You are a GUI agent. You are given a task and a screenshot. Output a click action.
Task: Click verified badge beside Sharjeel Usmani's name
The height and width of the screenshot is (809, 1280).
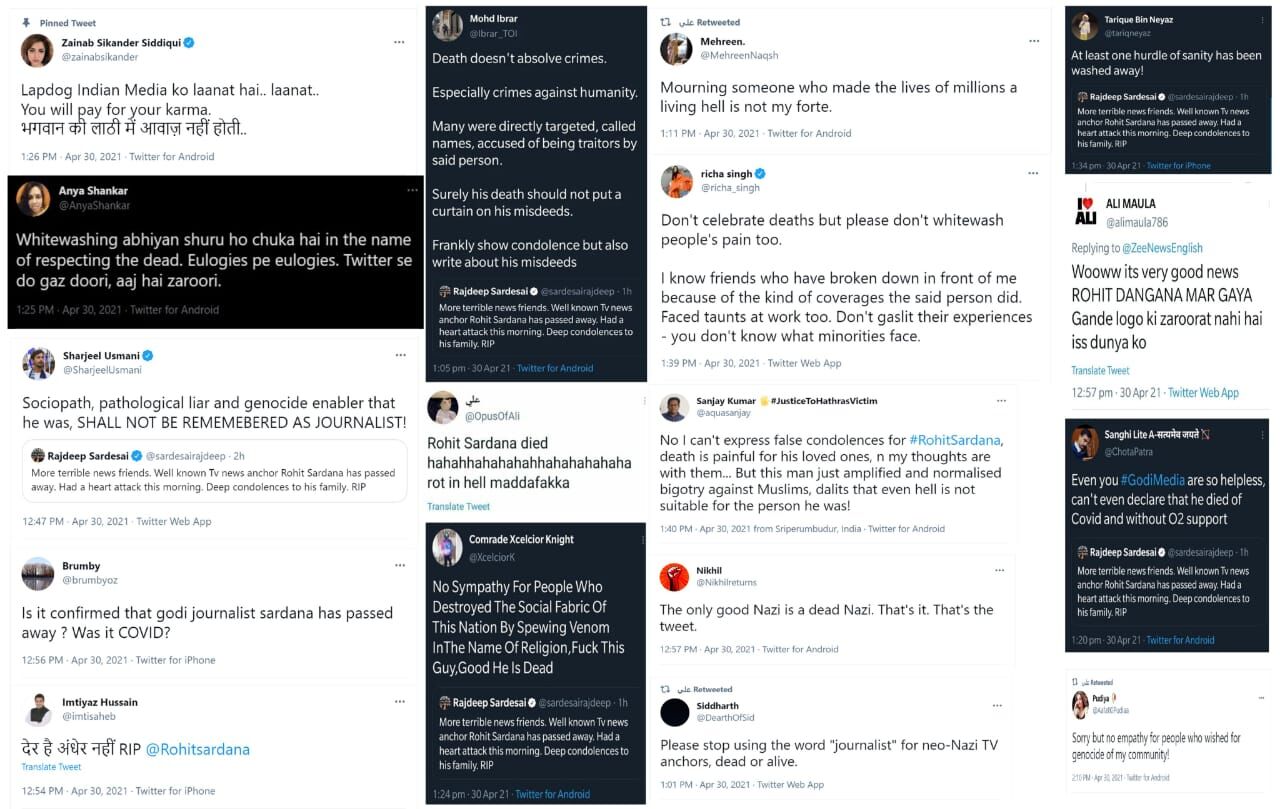pyautogui.click(x=148, y=356)
